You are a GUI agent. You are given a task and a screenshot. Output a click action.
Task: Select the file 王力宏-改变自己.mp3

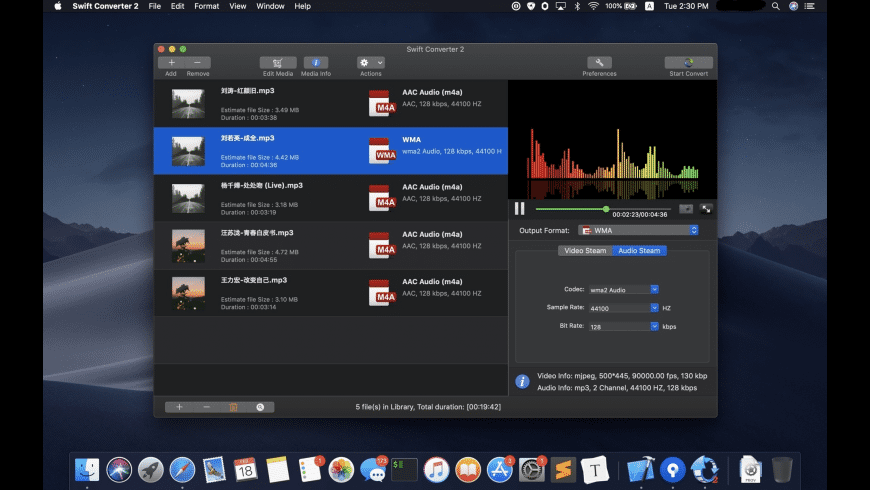[331, 293]
